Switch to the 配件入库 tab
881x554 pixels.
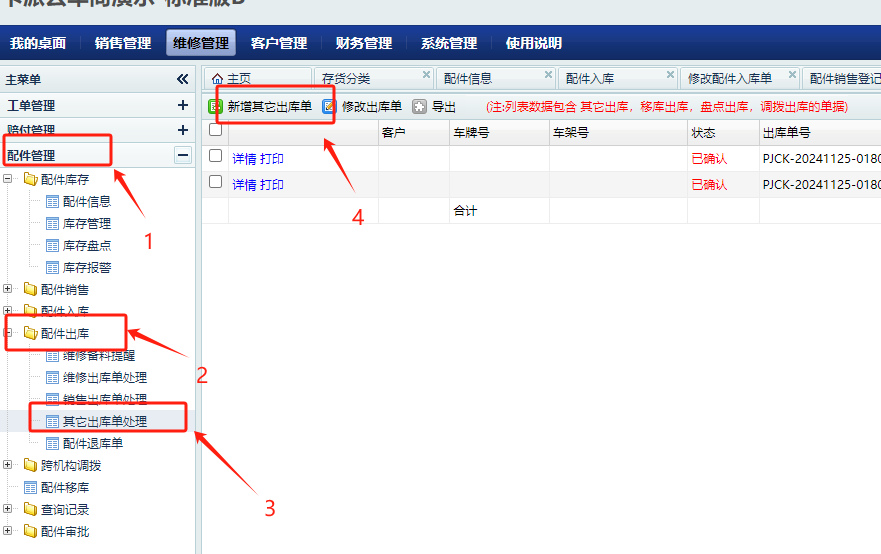coord(590,79)
